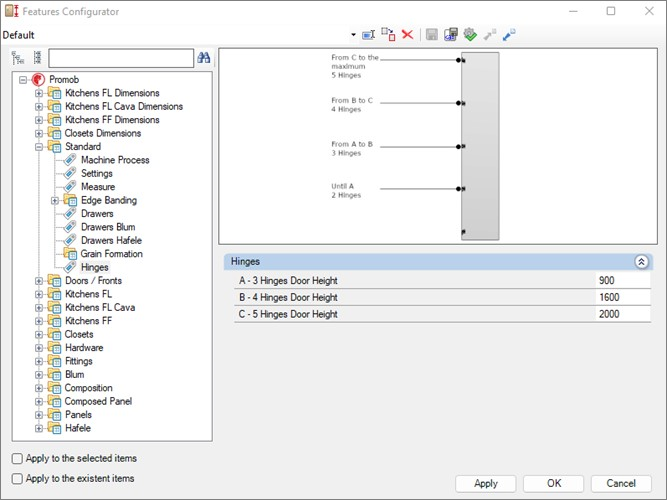Click the collapse all tree icon
The image size is (672, 504).
(x=38, y=57)
